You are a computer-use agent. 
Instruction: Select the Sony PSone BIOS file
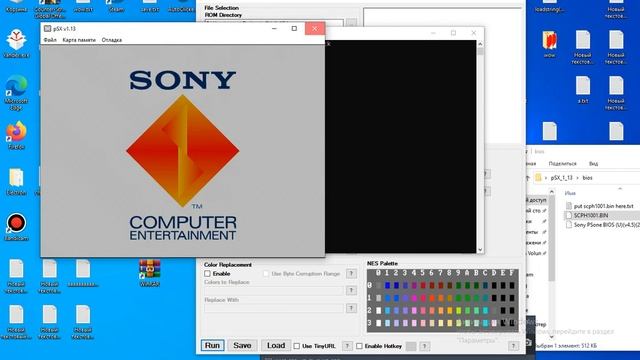(606, 224)
